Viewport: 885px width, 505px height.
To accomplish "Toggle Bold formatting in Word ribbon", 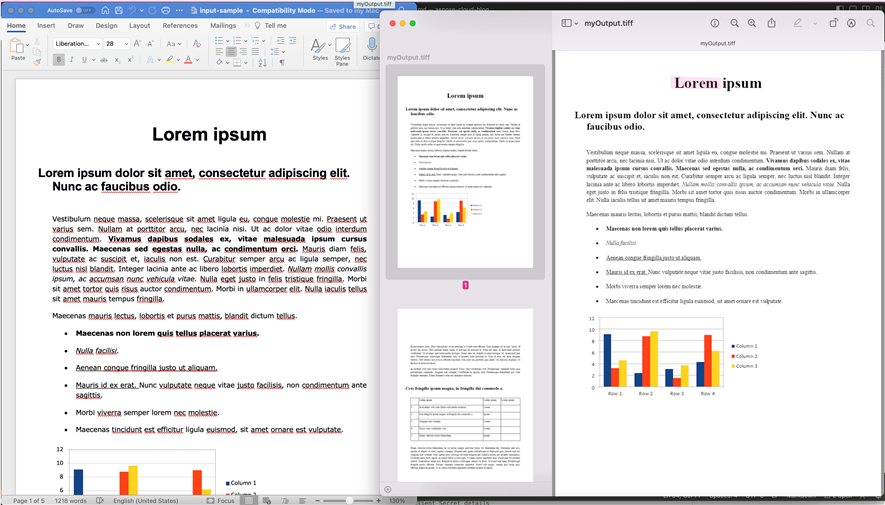I will point(59,59).
